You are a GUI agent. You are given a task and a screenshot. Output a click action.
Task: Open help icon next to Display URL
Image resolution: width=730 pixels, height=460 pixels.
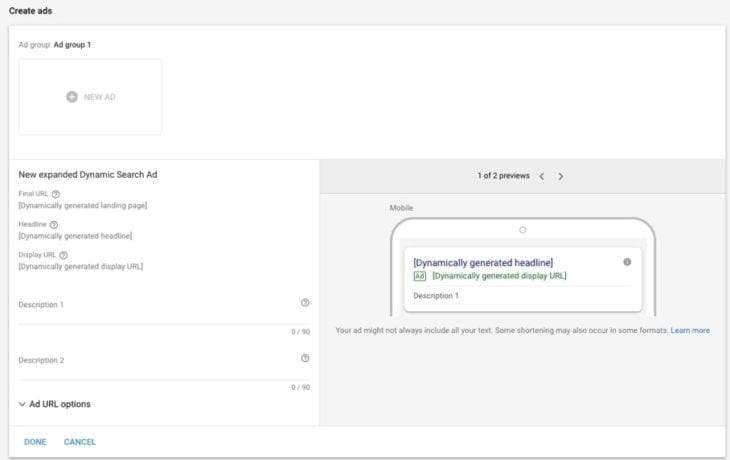pyautogui.click(x=63, y=255)
